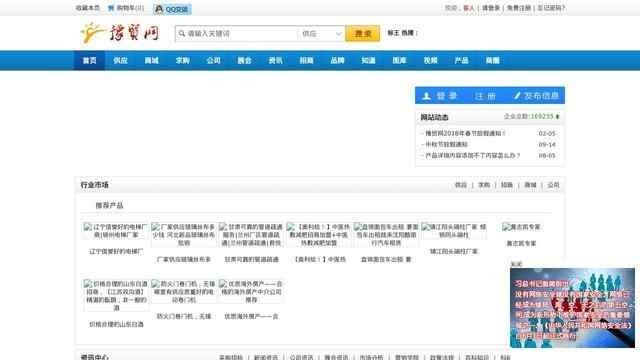Go to the 首页 nav tab
The image size is (640, 360).
(89, 60)
